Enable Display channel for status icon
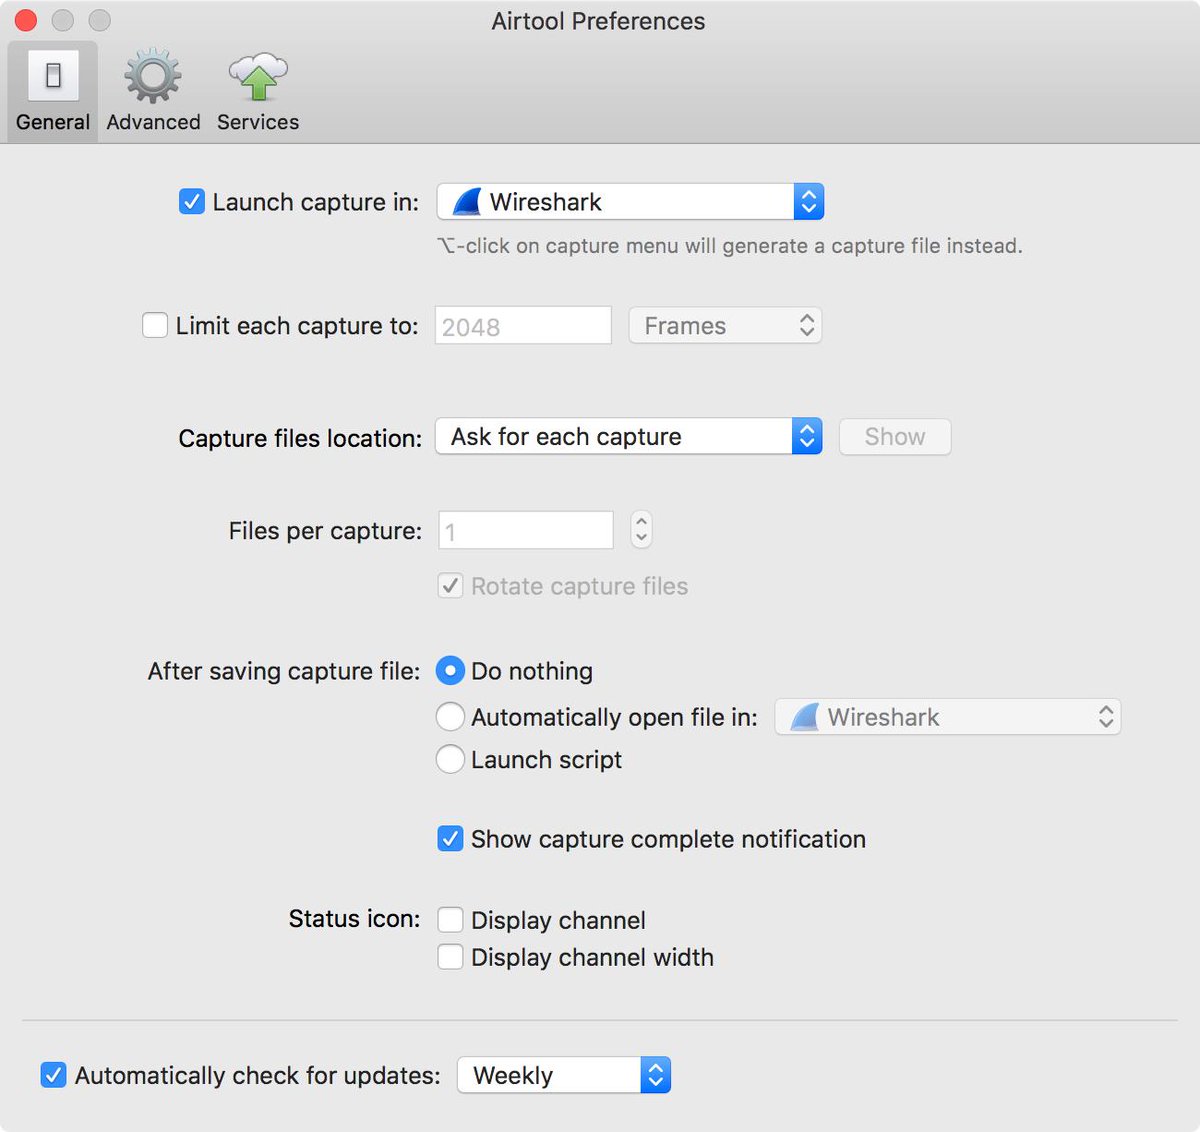 pos(450,919)
